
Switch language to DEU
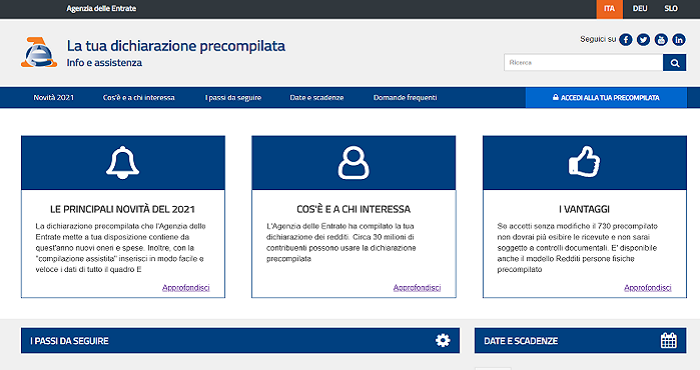(x=640, y=8)
